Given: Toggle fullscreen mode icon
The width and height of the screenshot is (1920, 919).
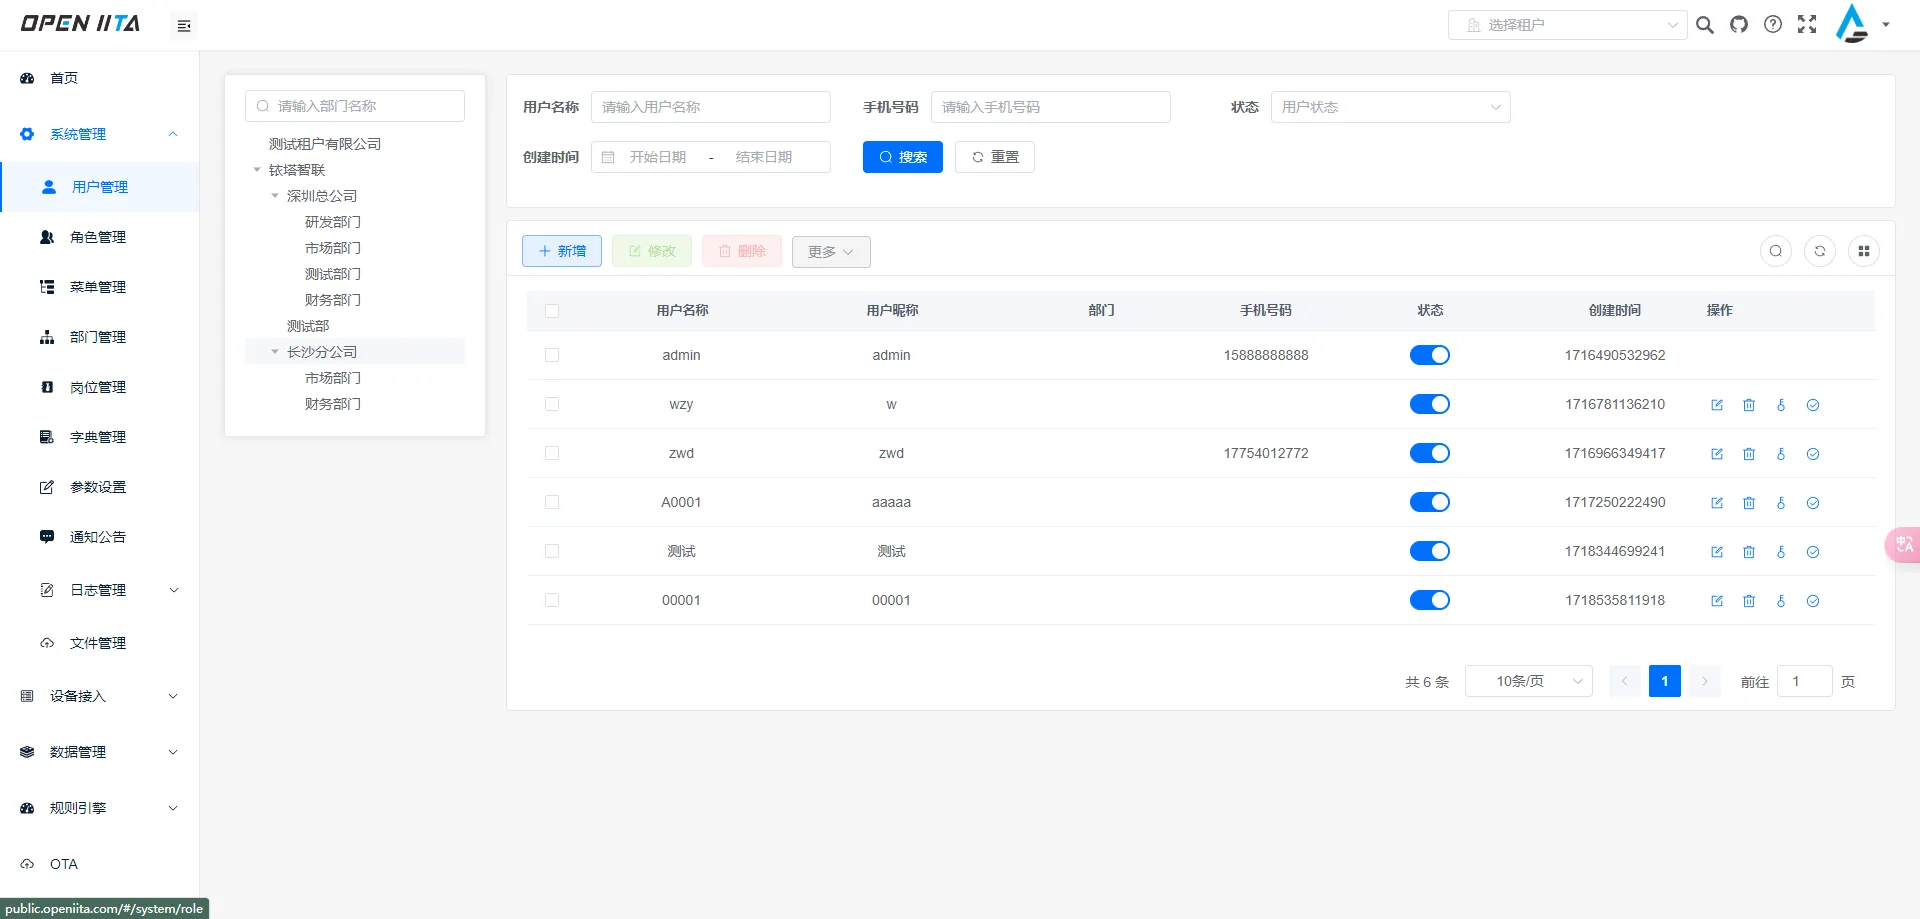Looking at the screenshot, I should pyautogui.click(x=1807, y=25).
